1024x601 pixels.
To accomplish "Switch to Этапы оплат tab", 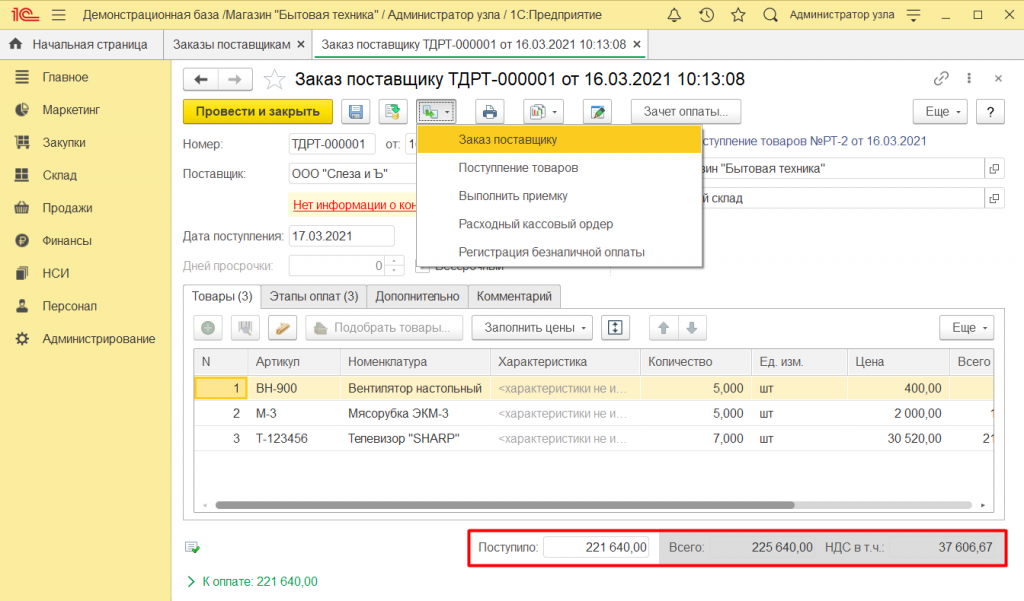I will [x=314, y=296].
